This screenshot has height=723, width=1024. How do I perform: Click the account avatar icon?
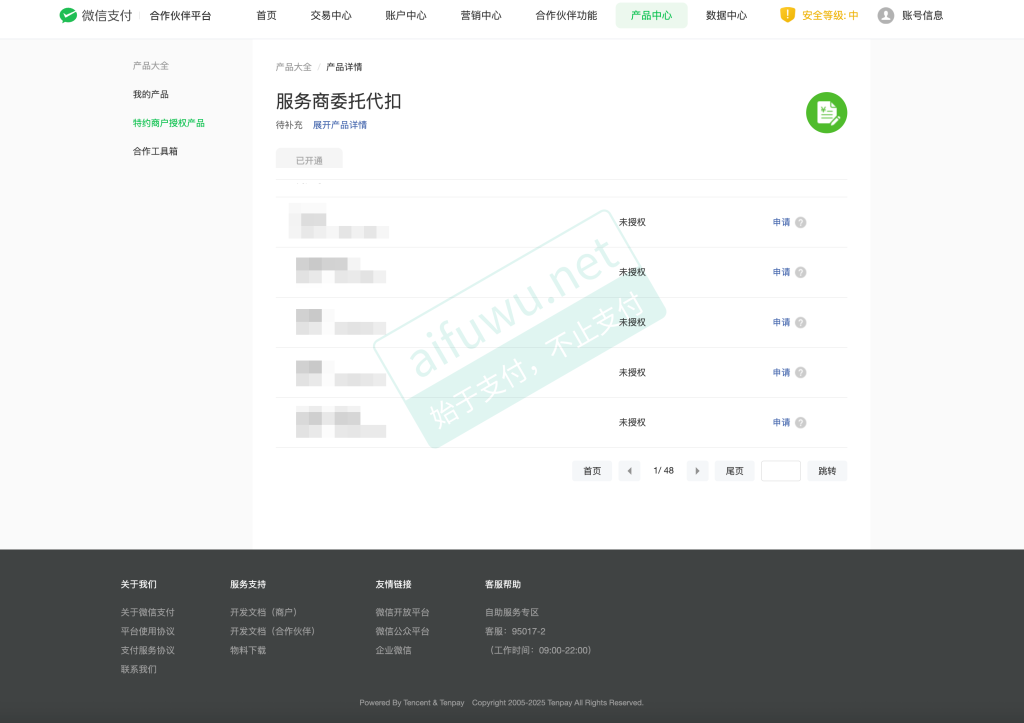tap(886, 16)
